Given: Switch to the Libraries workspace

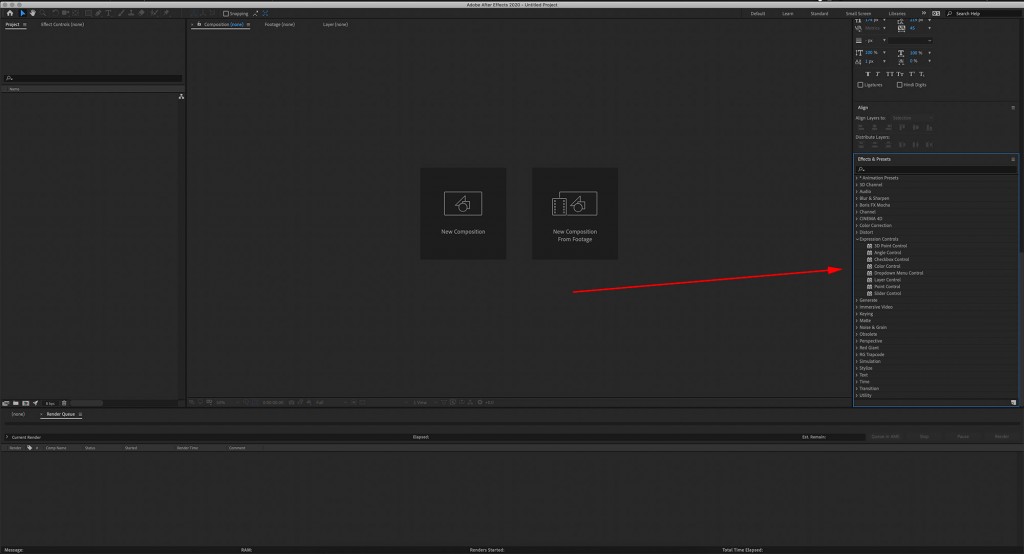Looking at the screenshot, I should [897, 13].
